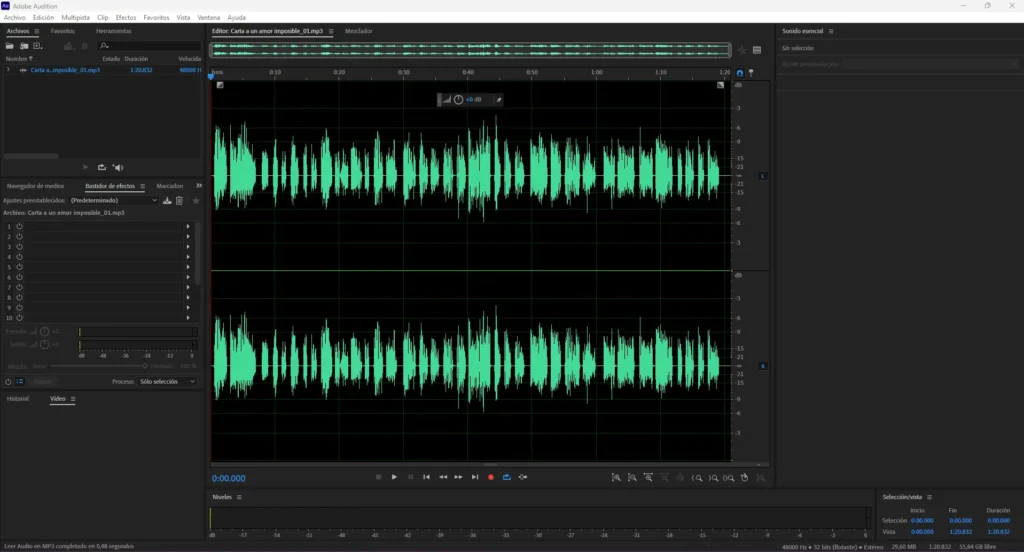Click the 0:00.000 playhead time display

pyautogui.click(x=229, y=478)
